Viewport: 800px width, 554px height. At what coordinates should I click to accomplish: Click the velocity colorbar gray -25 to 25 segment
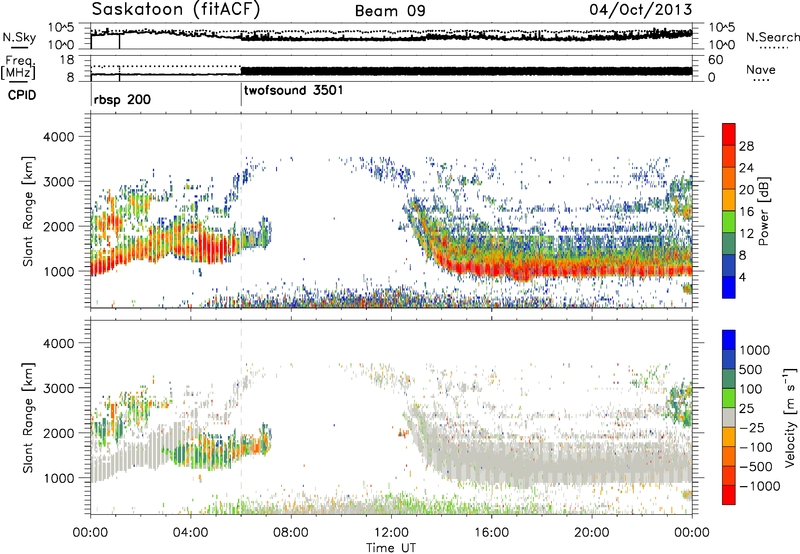pos(729,418)
